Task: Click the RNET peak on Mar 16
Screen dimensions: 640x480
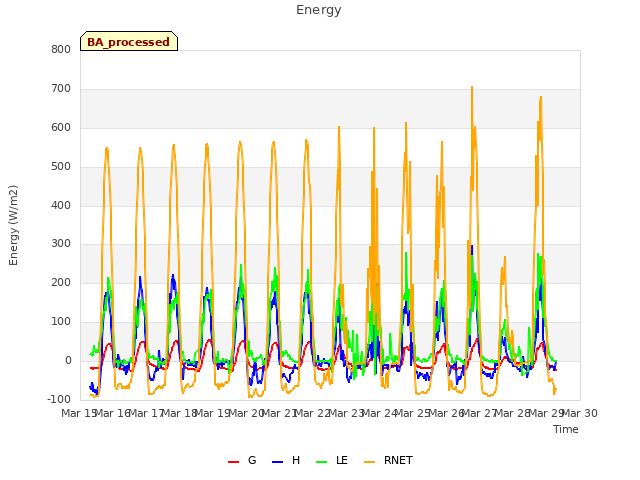Action: [107, 148]
